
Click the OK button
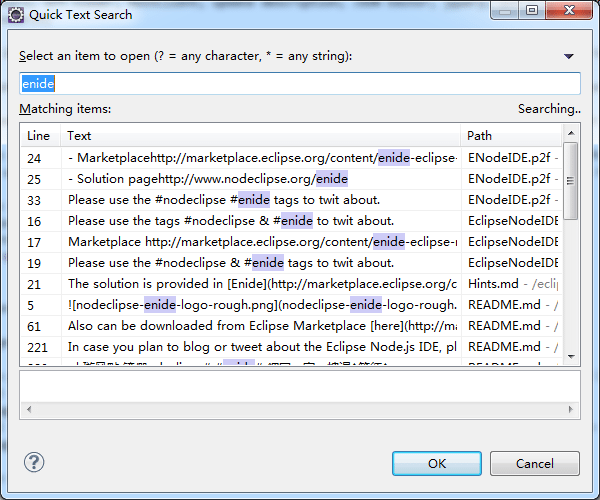click(437, 464)
